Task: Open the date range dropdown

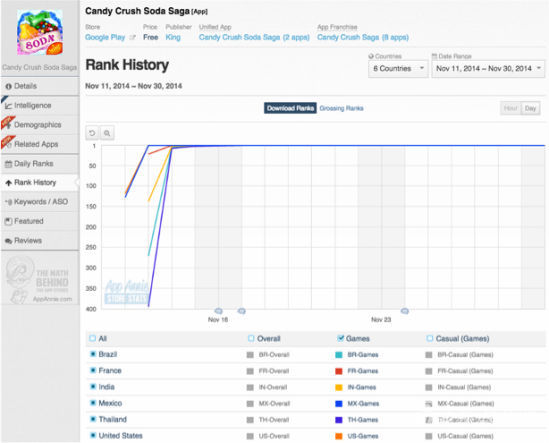Action: pos(488,69)
